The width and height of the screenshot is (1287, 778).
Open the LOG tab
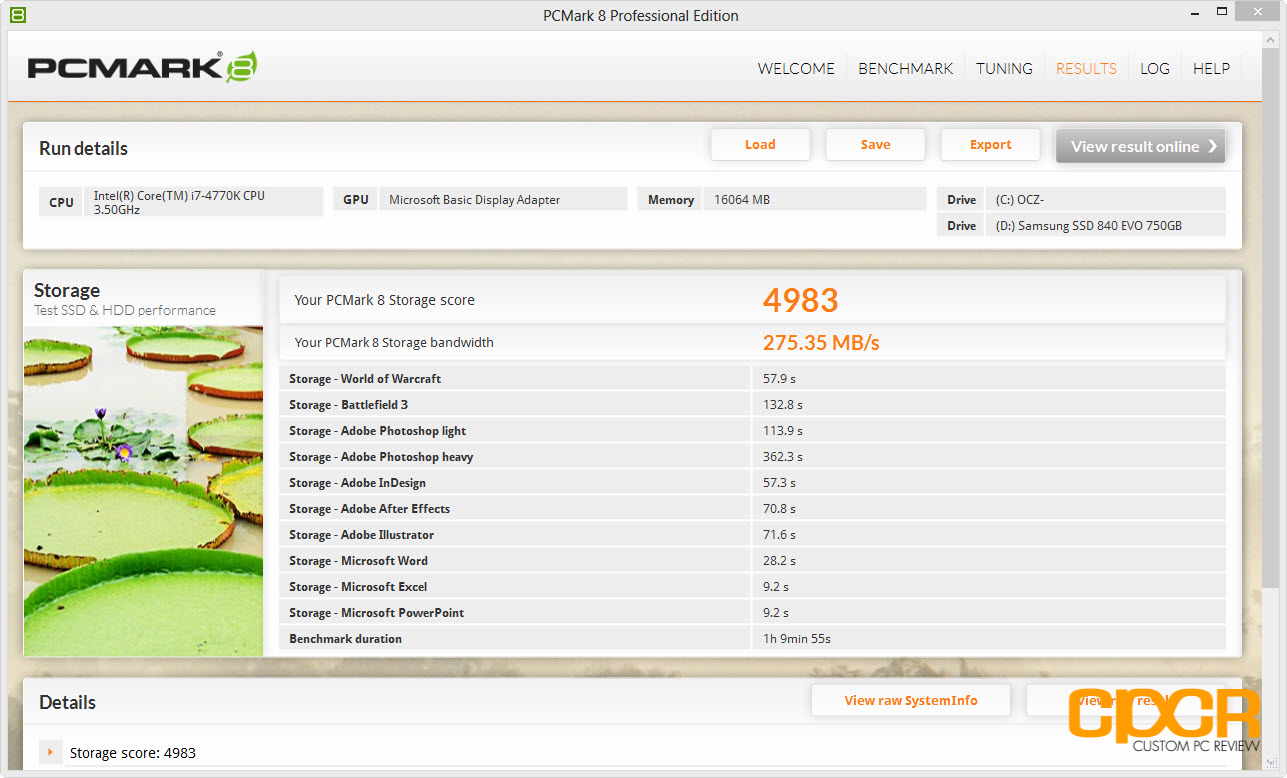[1155, 68]
